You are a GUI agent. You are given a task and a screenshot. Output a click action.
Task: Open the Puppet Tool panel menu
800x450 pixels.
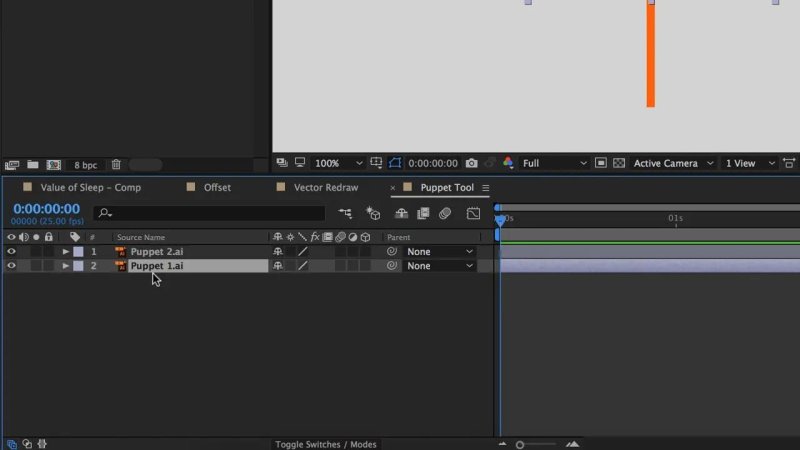[486, 188]
